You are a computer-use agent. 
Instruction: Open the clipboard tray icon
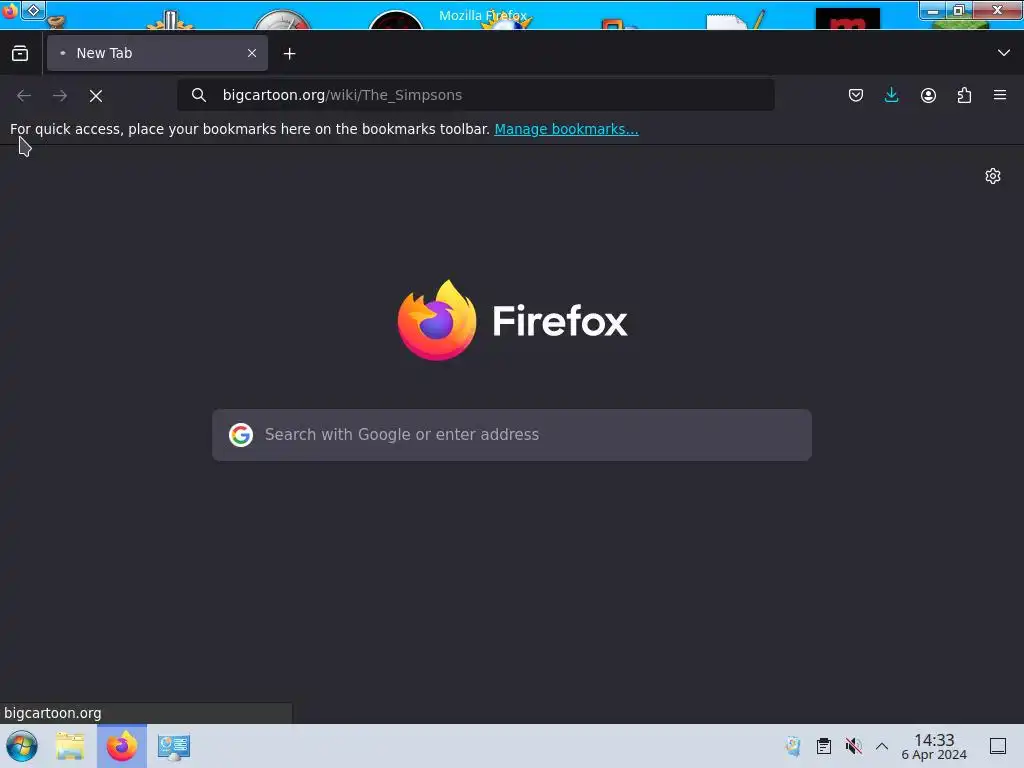click(x=824, y=746)
